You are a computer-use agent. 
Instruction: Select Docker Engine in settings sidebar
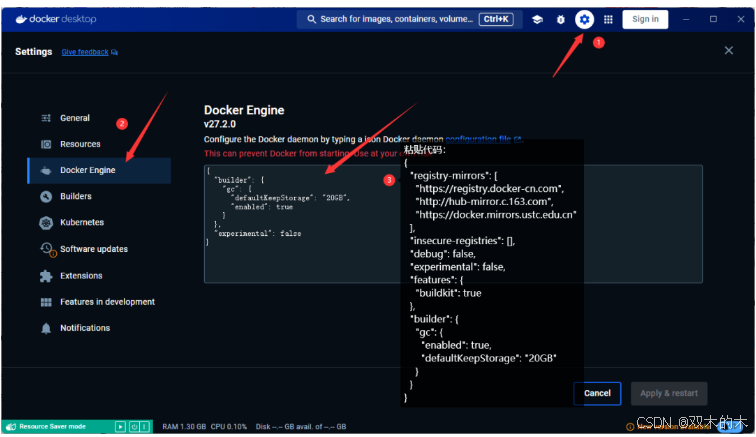click(99, 170)
